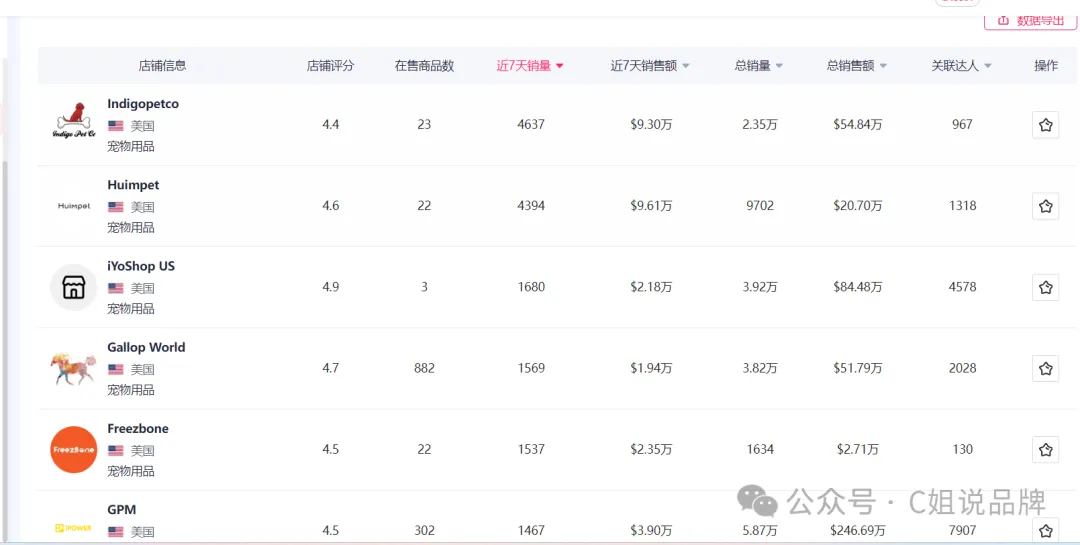Click the US flag under Freezbone
The width and height of the screenshot is (1080, 545).
point(116,451)
